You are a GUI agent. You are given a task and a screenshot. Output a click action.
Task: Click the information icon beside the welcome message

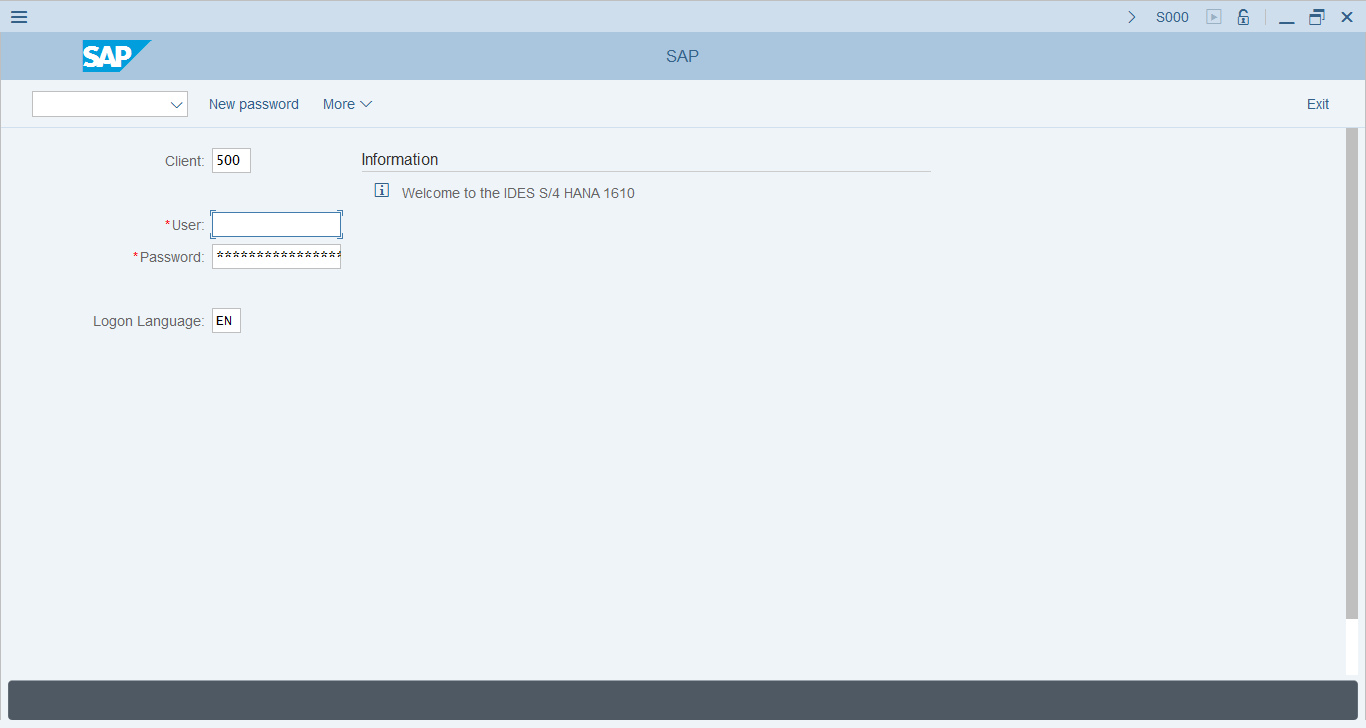tap(381, 190)
